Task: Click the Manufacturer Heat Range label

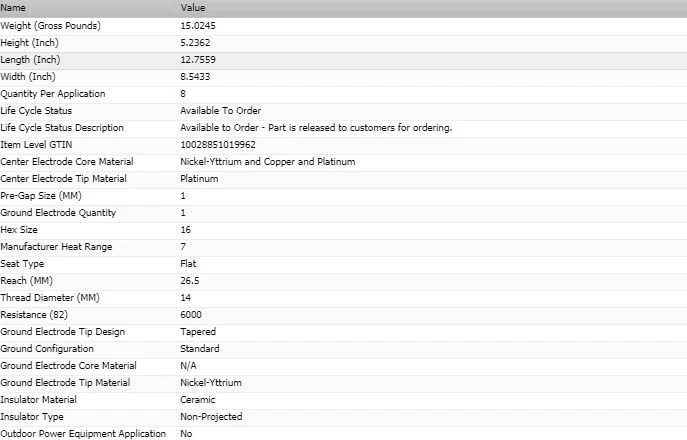Action: (57, 247)
